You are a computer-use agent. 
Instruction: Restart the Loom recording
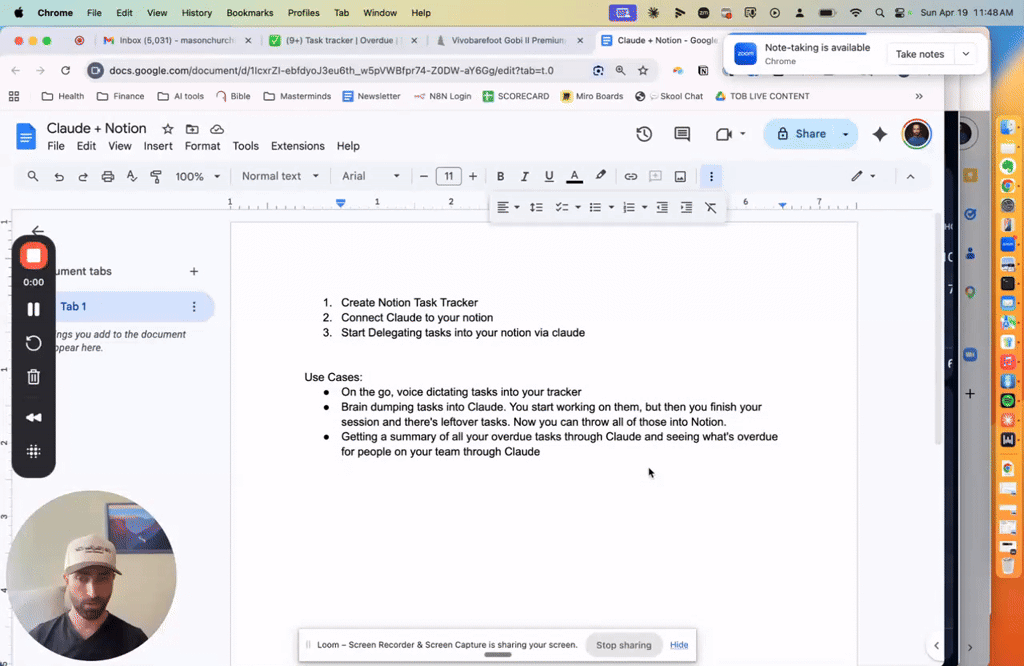[x=34, y=343]
